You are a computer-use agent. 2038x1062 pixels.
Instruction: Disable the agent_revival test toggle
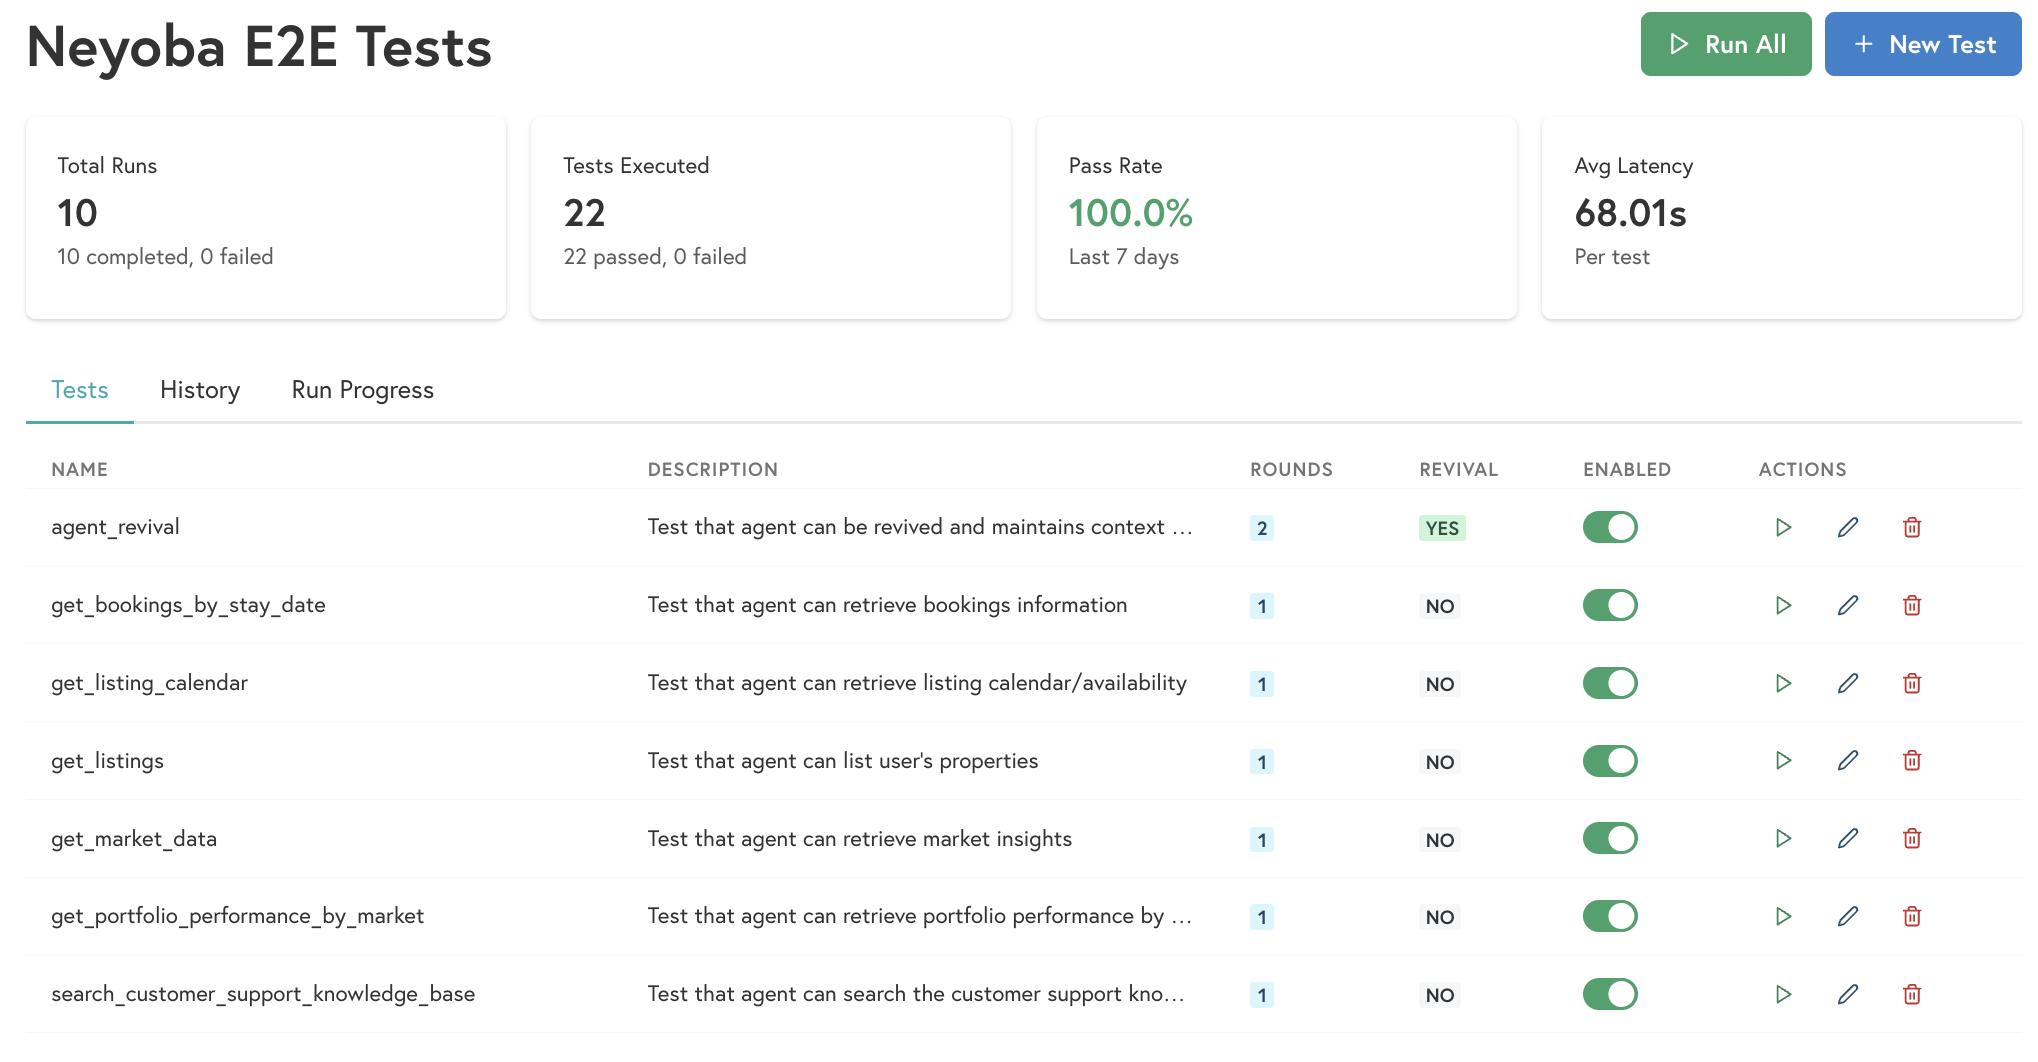pos(1610,527)
